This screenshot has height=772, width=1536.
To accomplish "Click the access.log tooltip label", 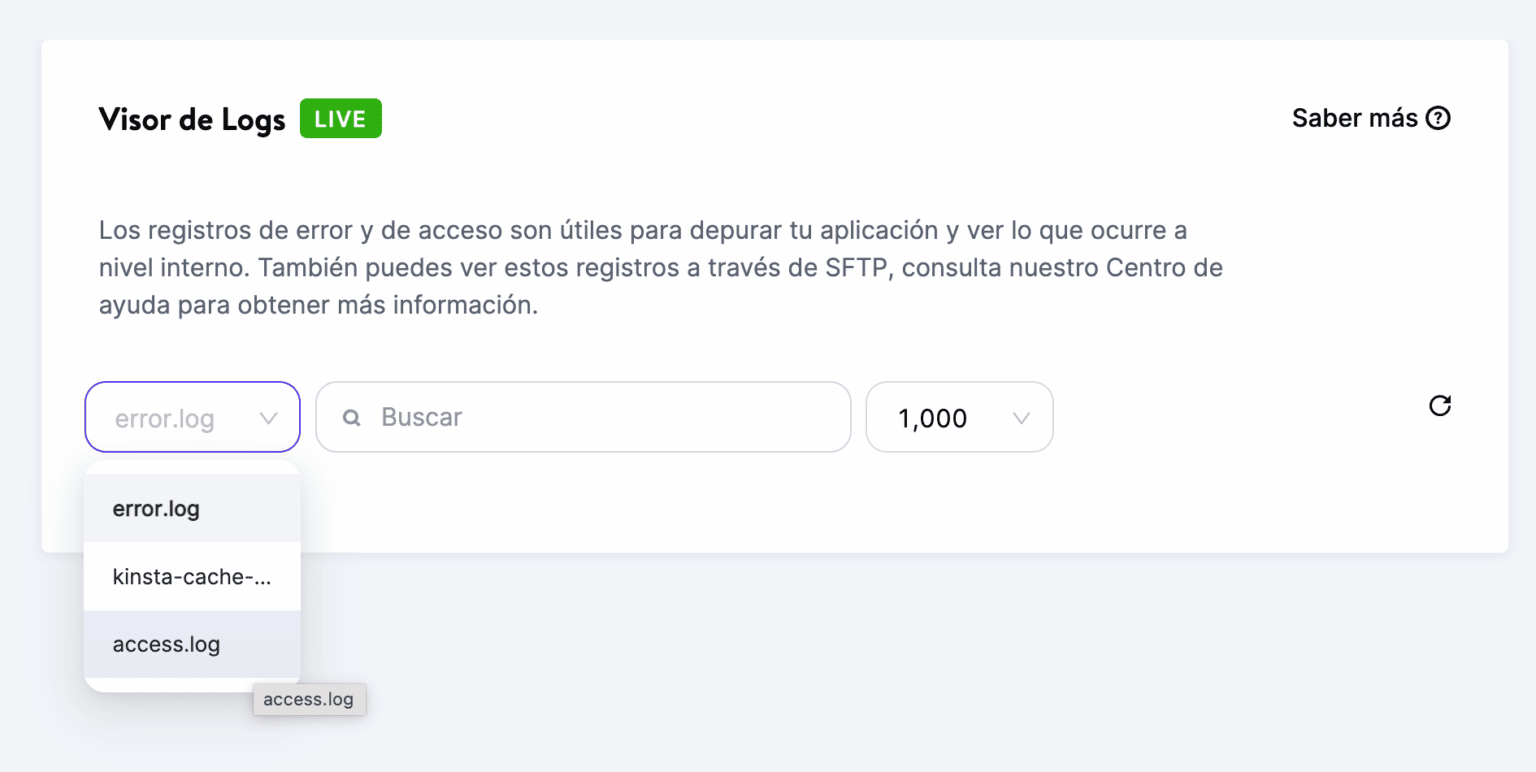I will click(309, 699).
